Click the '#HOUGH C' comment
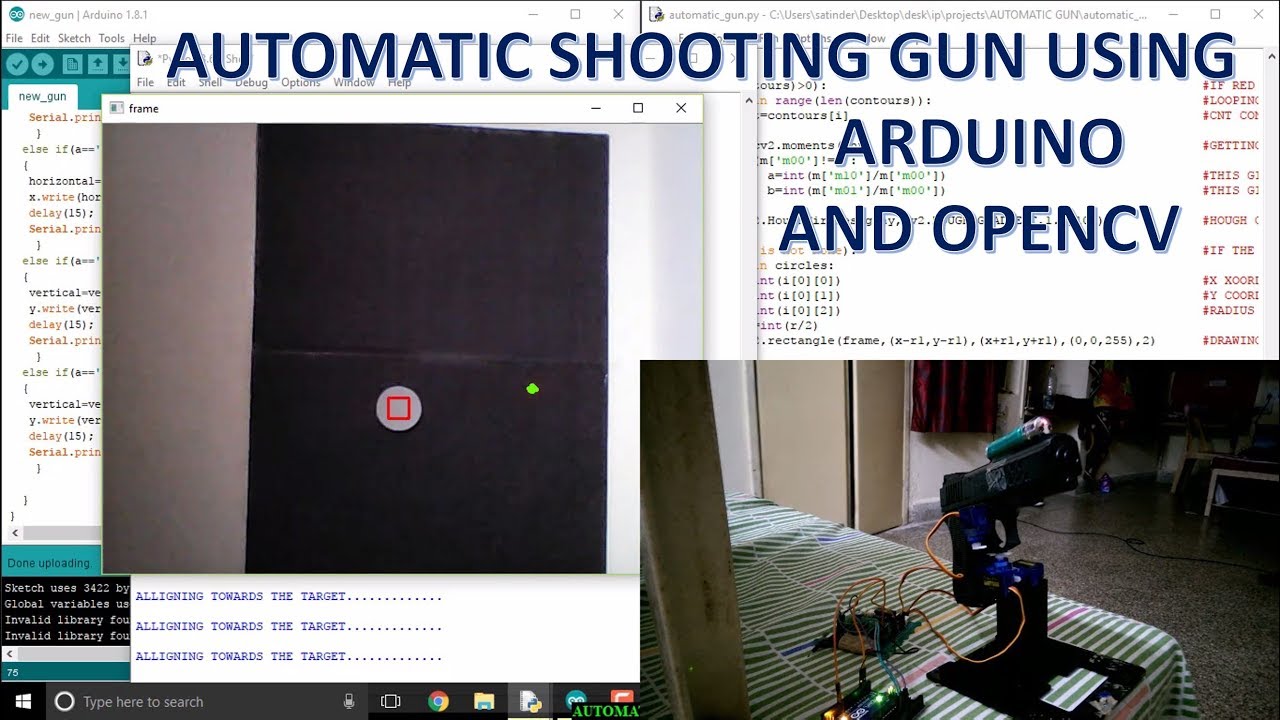This screenshot has height=720, width=1280. (1231, 220)
